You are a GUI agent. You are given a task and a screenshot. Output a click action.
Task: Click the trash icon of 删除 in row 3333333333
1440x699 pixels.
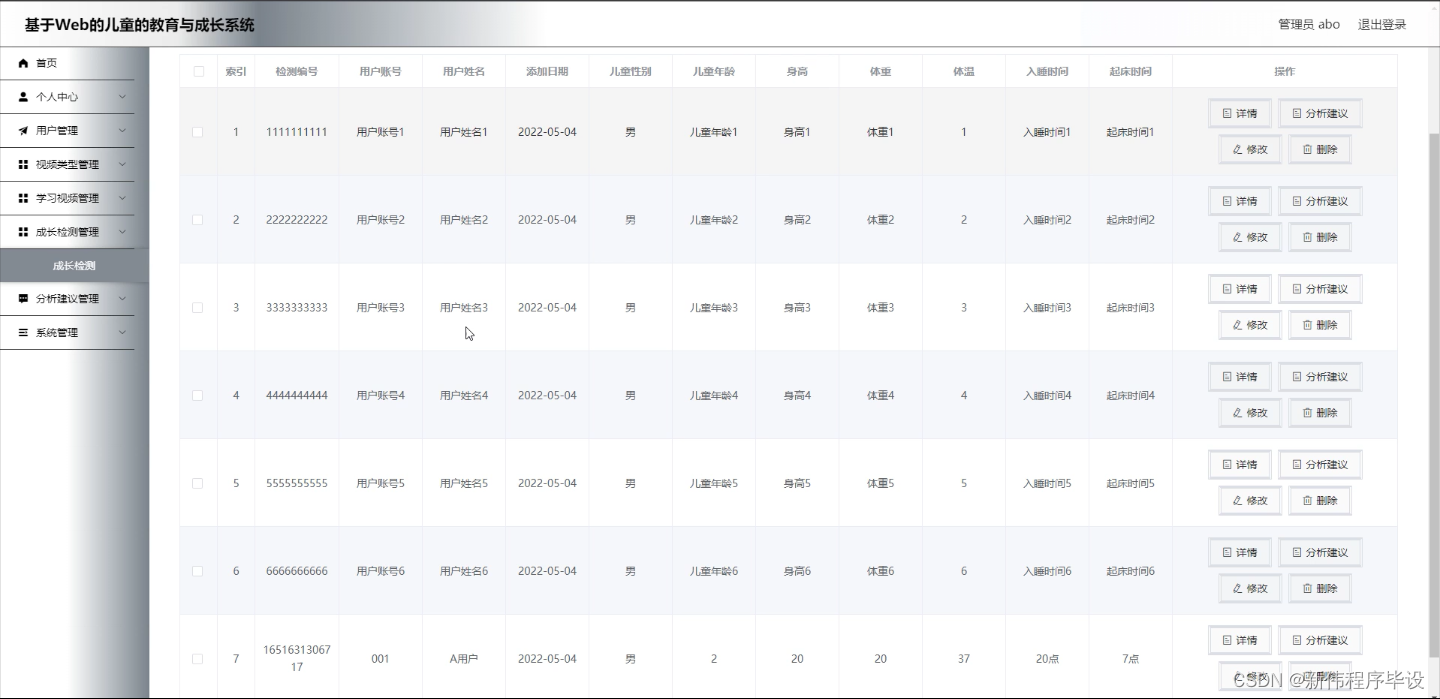point(1307,325)
